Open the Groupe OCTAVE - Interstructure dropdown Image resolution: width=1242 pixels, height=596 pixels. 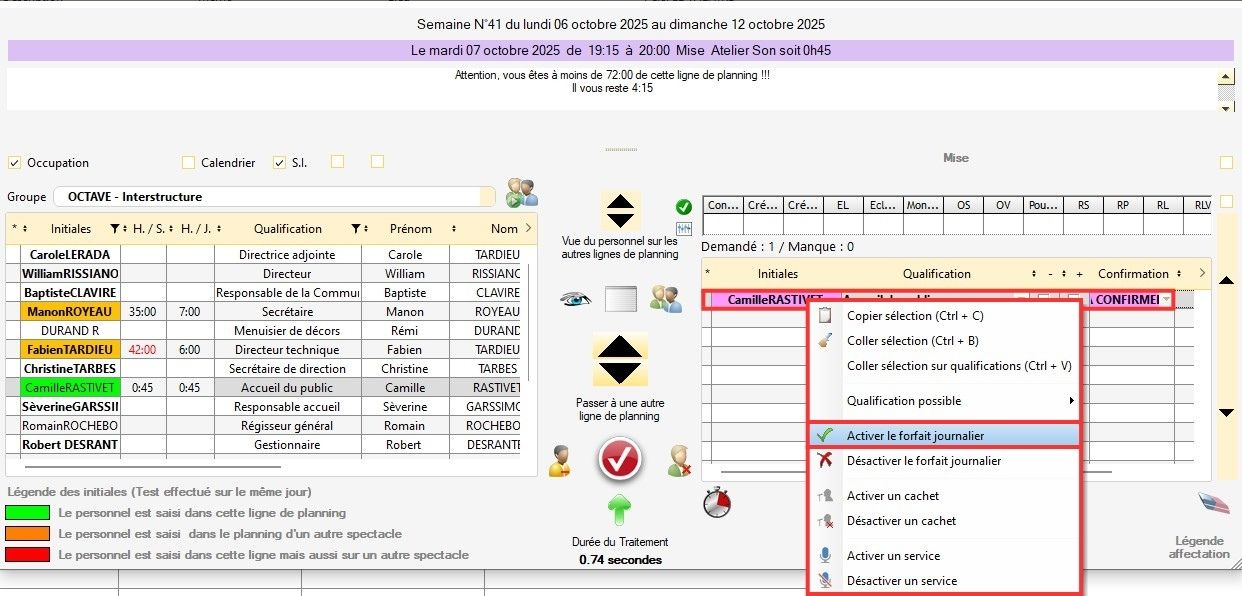[x=273, y=197]
